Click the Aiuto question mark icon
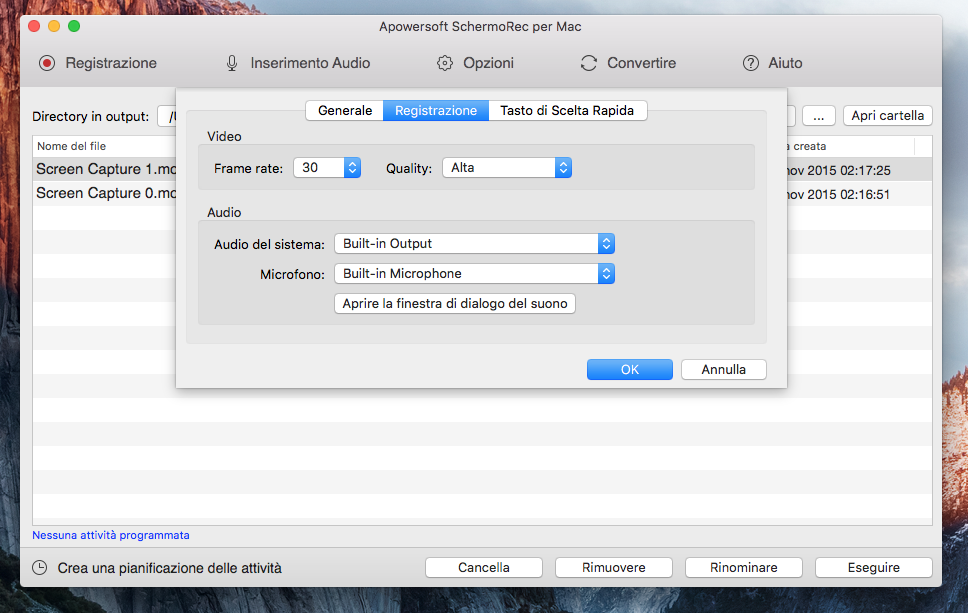Screen dimensions: 968x613 coord(750,63)
